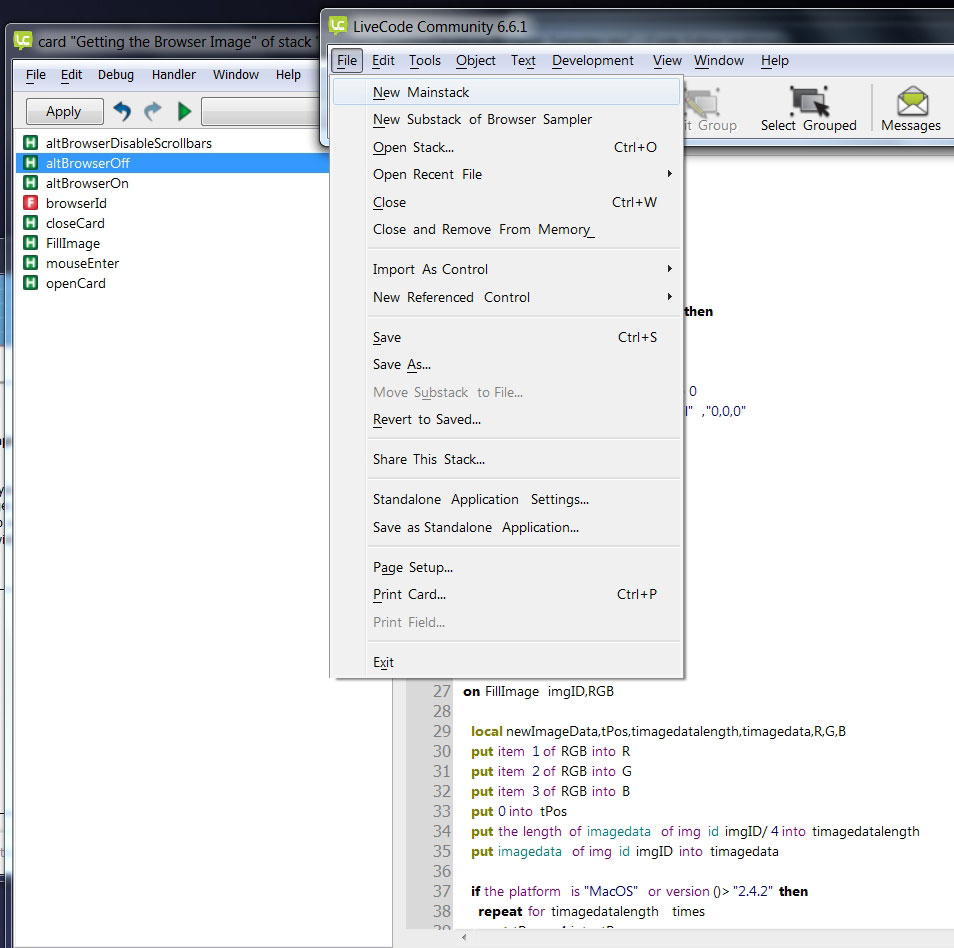This screenshot has width=954, height=948.
Task: Click the Apply button
Action: click(x=64, y=112)
